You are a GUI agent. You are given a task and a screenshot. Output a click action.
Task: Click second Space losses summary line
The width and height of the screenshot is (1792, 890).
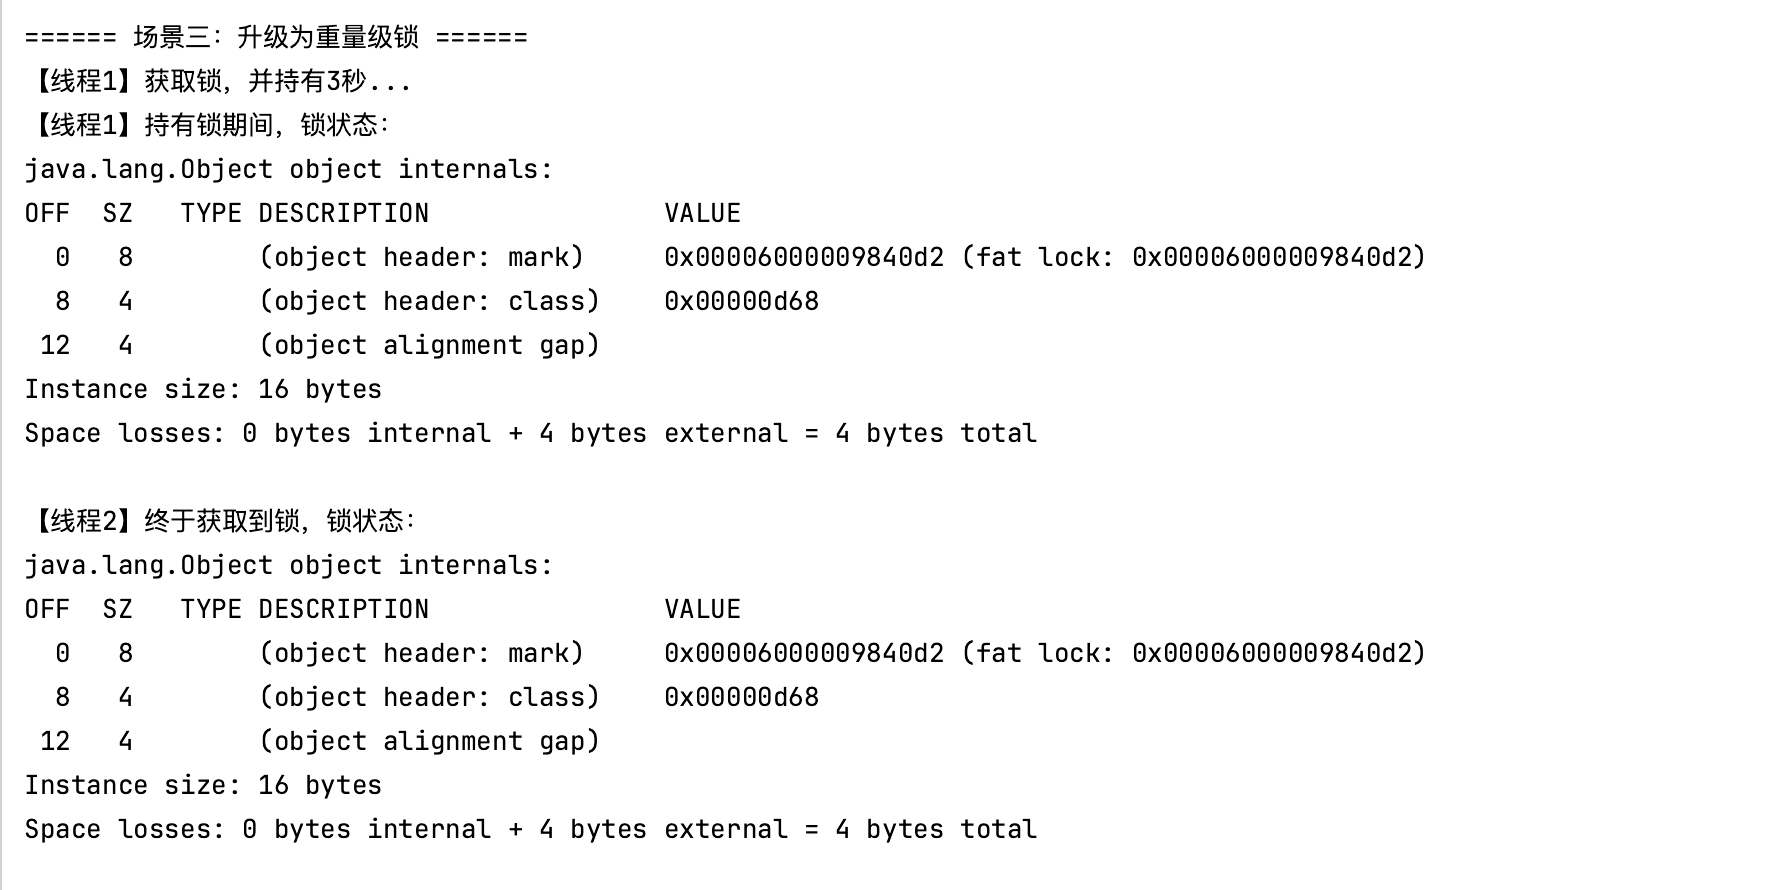pyautogui.click(x=531, y=829)
